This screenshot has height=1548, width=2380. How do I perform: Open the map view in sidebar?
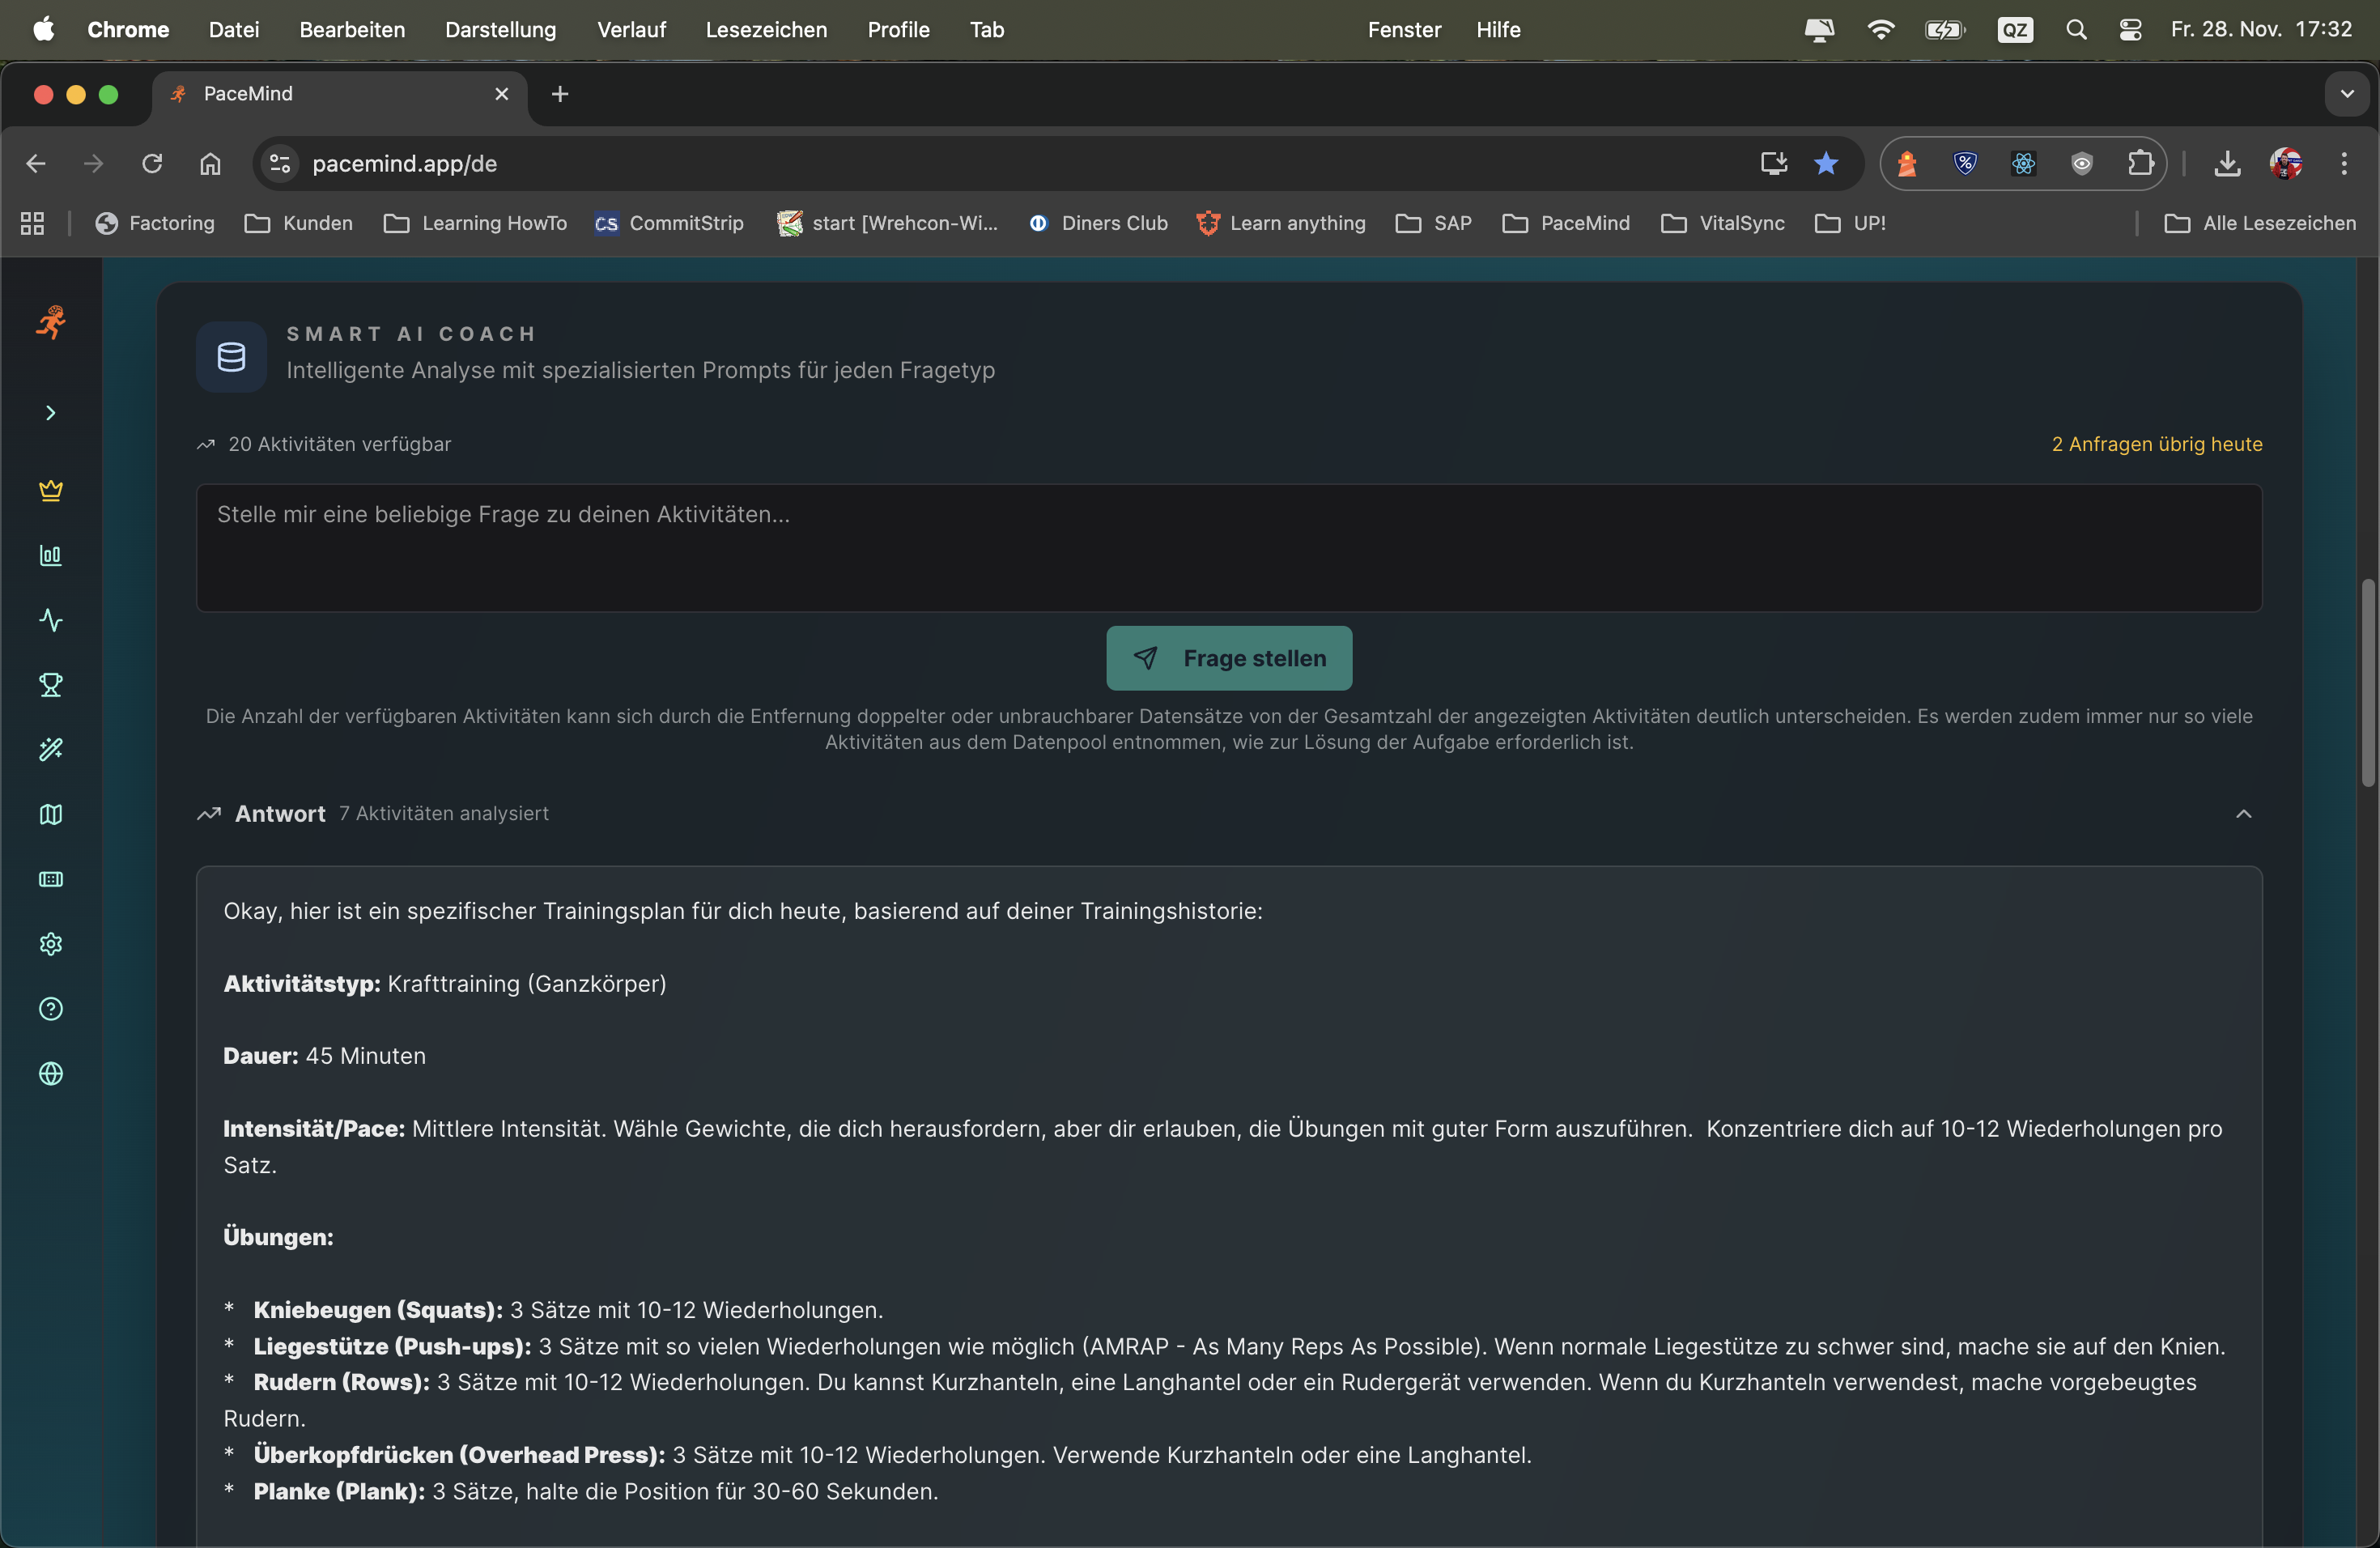pyautogui.click(x=50, y=815)
